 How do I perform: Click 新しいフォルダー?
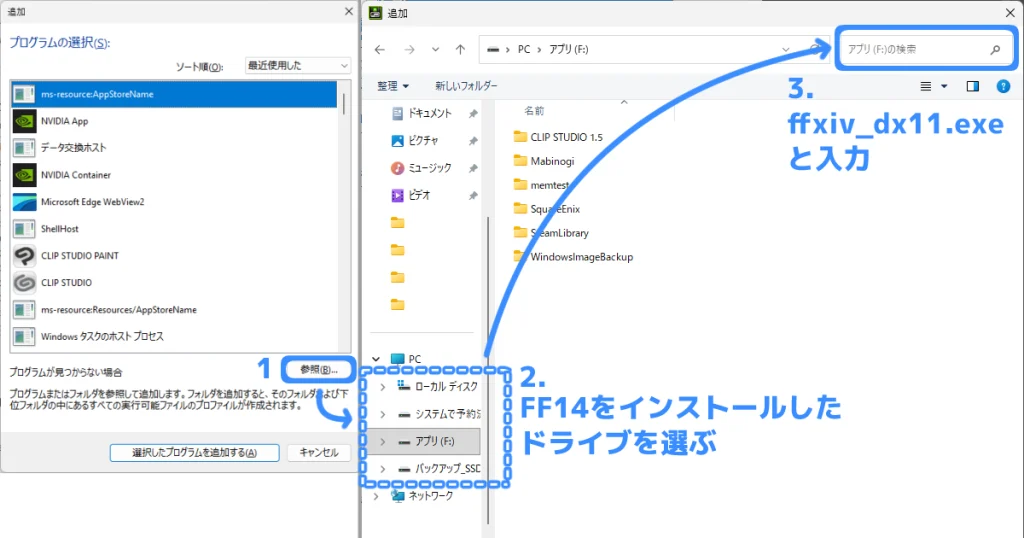(x=466, y=86)
